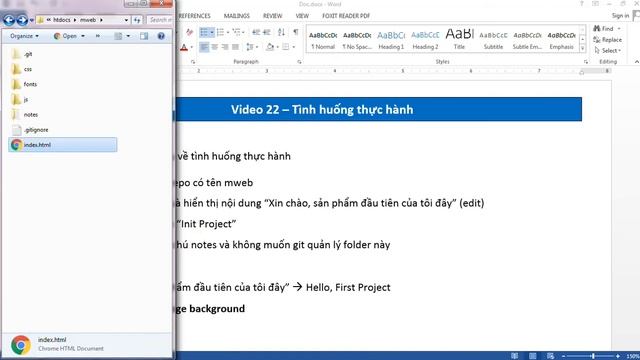Open Explorer help
The width and height of the screenshot is (640, 360).
click(161, 36)
